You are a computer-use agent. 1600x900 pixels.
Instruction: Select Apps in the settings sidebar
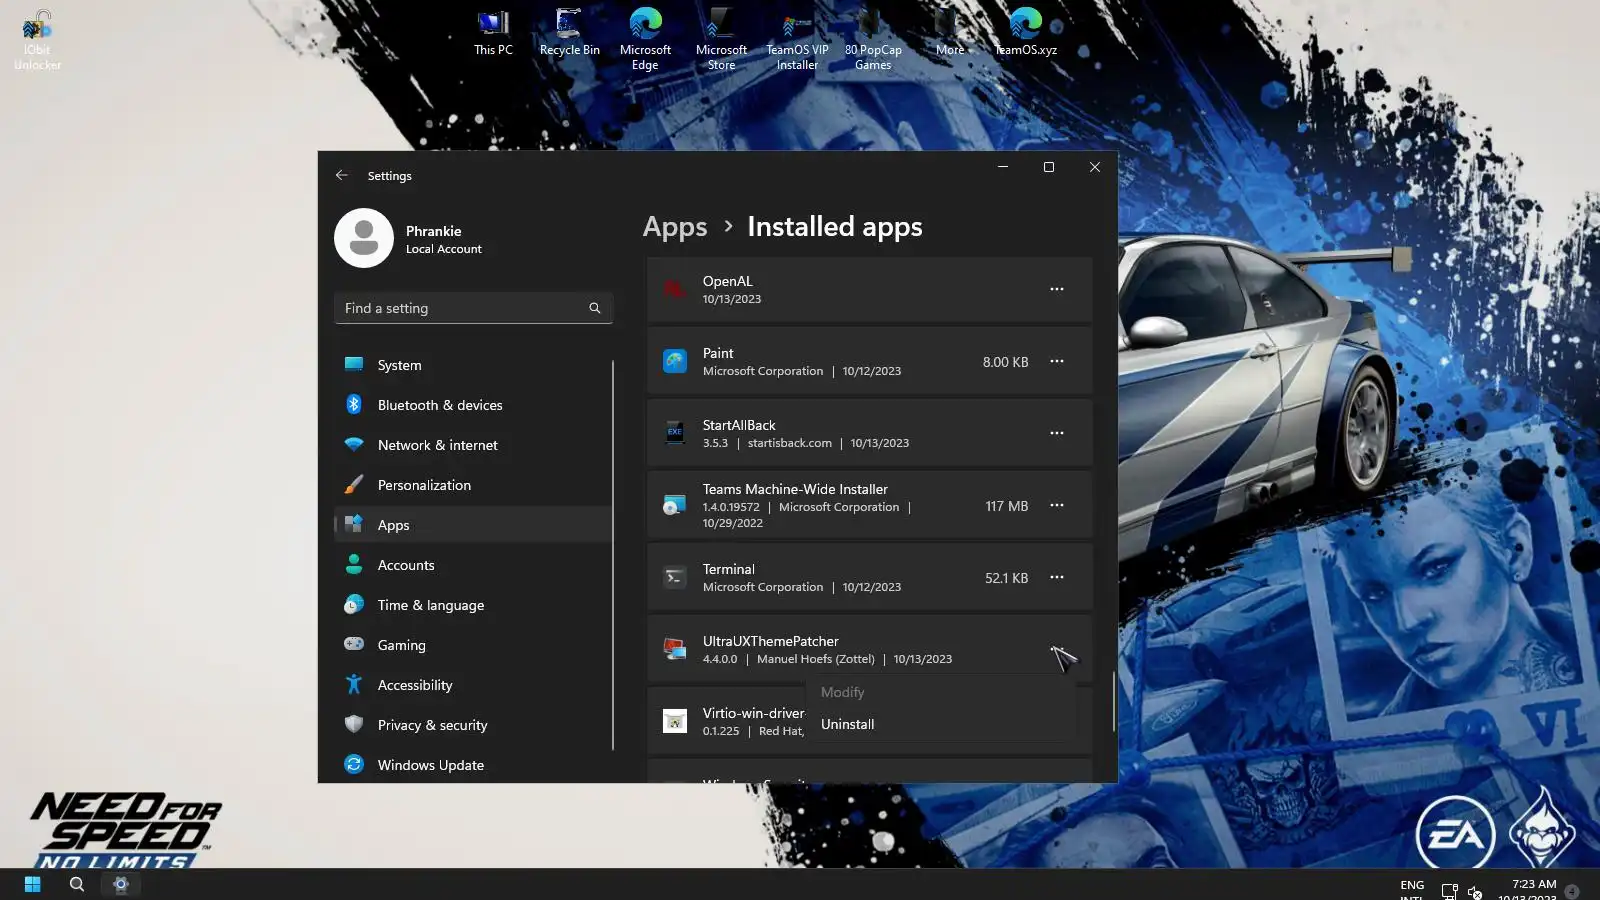pyautogui.click(x=473, y=525)
